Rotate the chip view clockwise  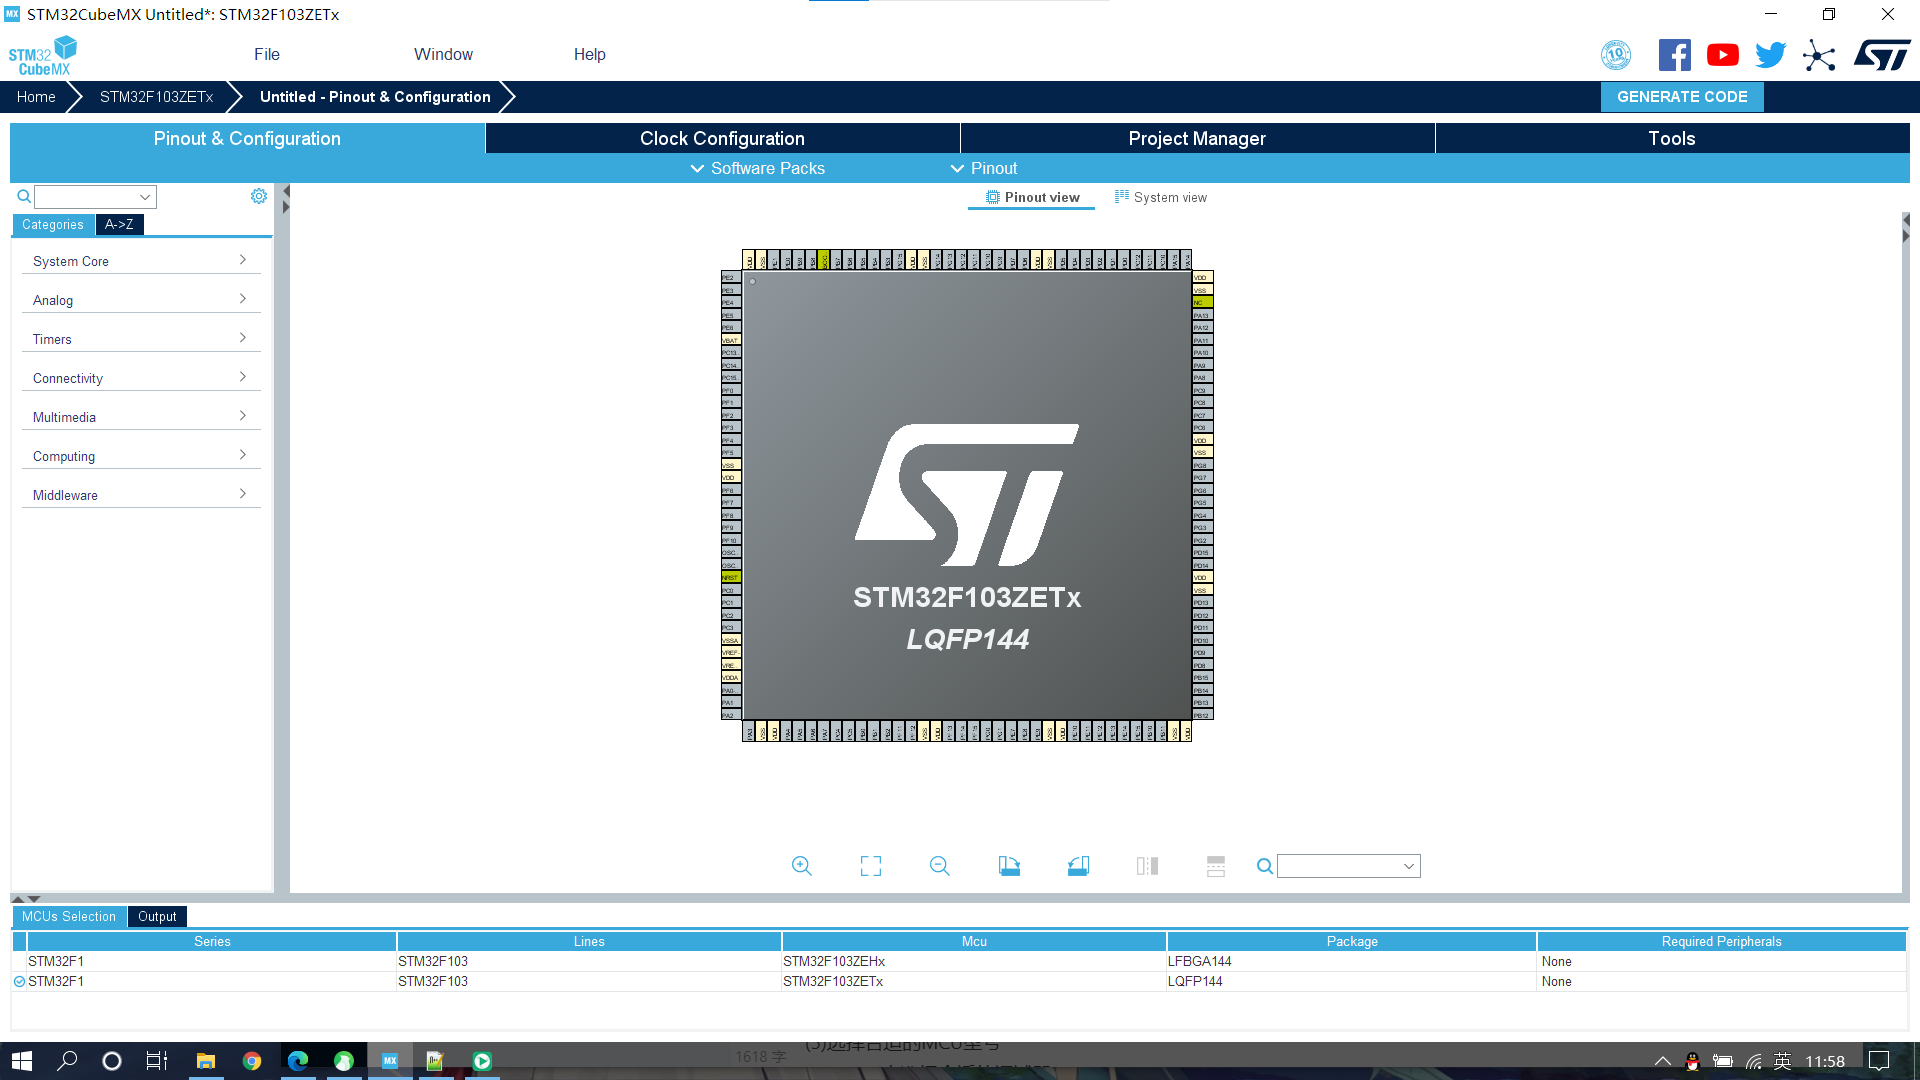pyautogui.click(x=1009, y=866)
